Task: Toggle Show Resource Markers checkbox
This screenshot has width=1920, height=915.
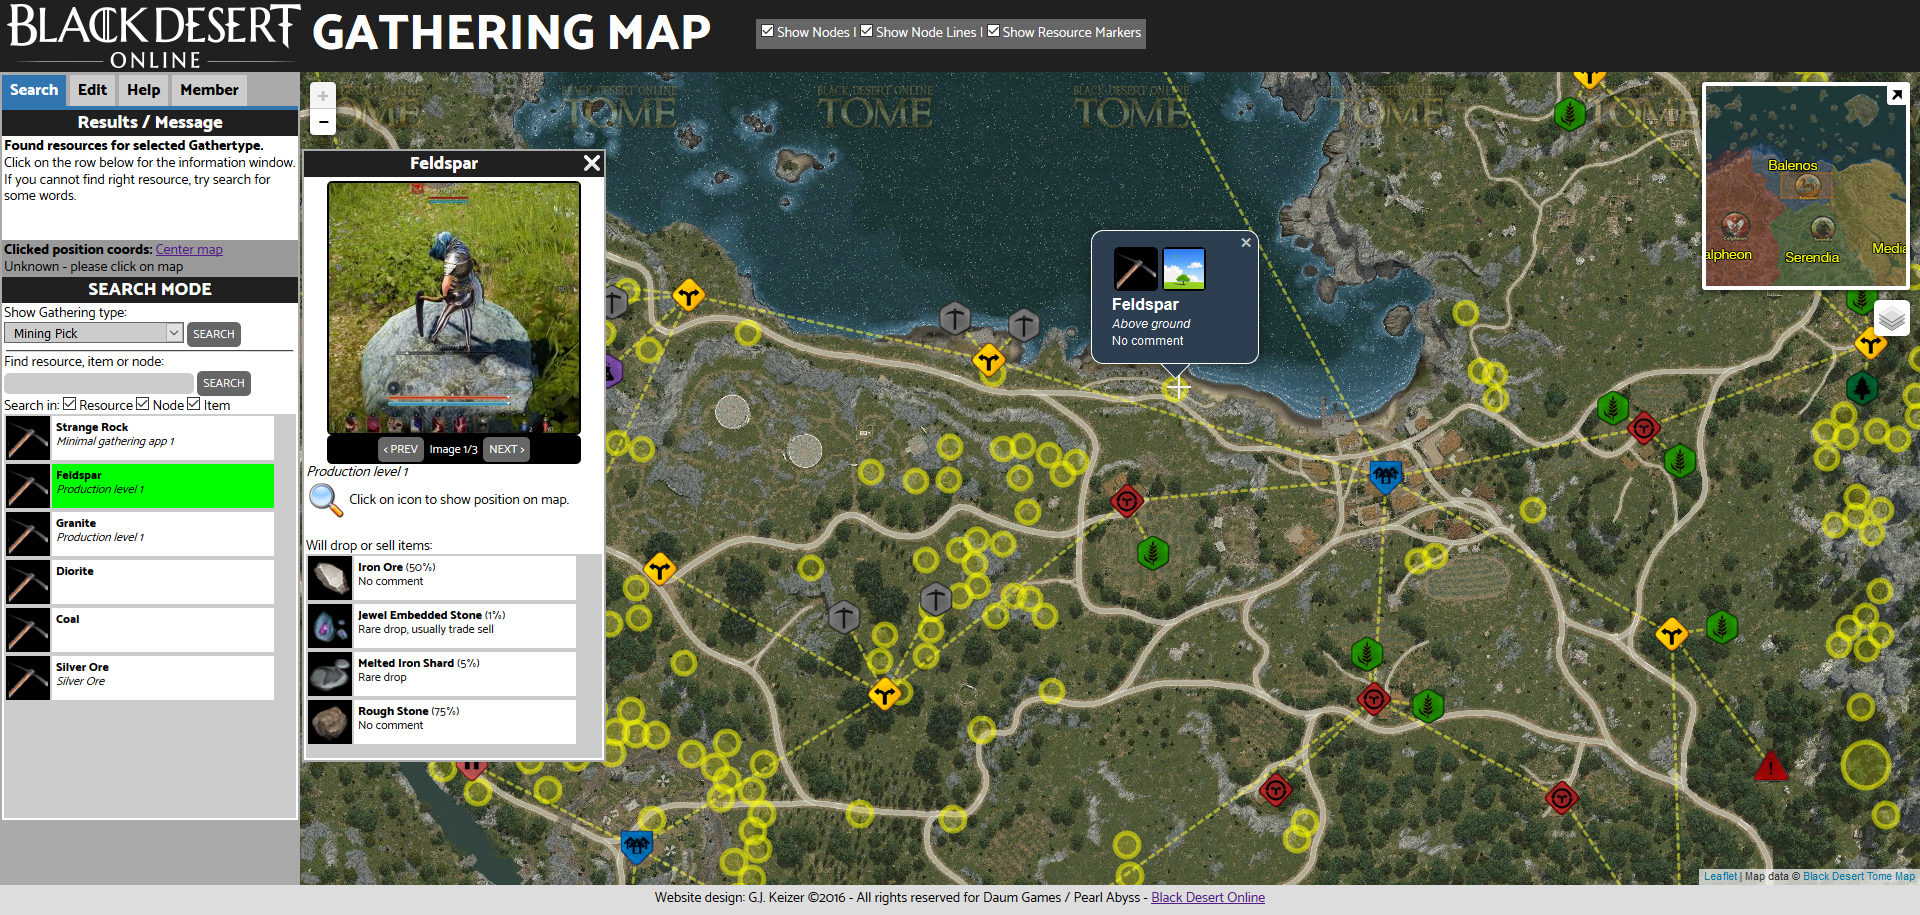Action: [993, 31]
